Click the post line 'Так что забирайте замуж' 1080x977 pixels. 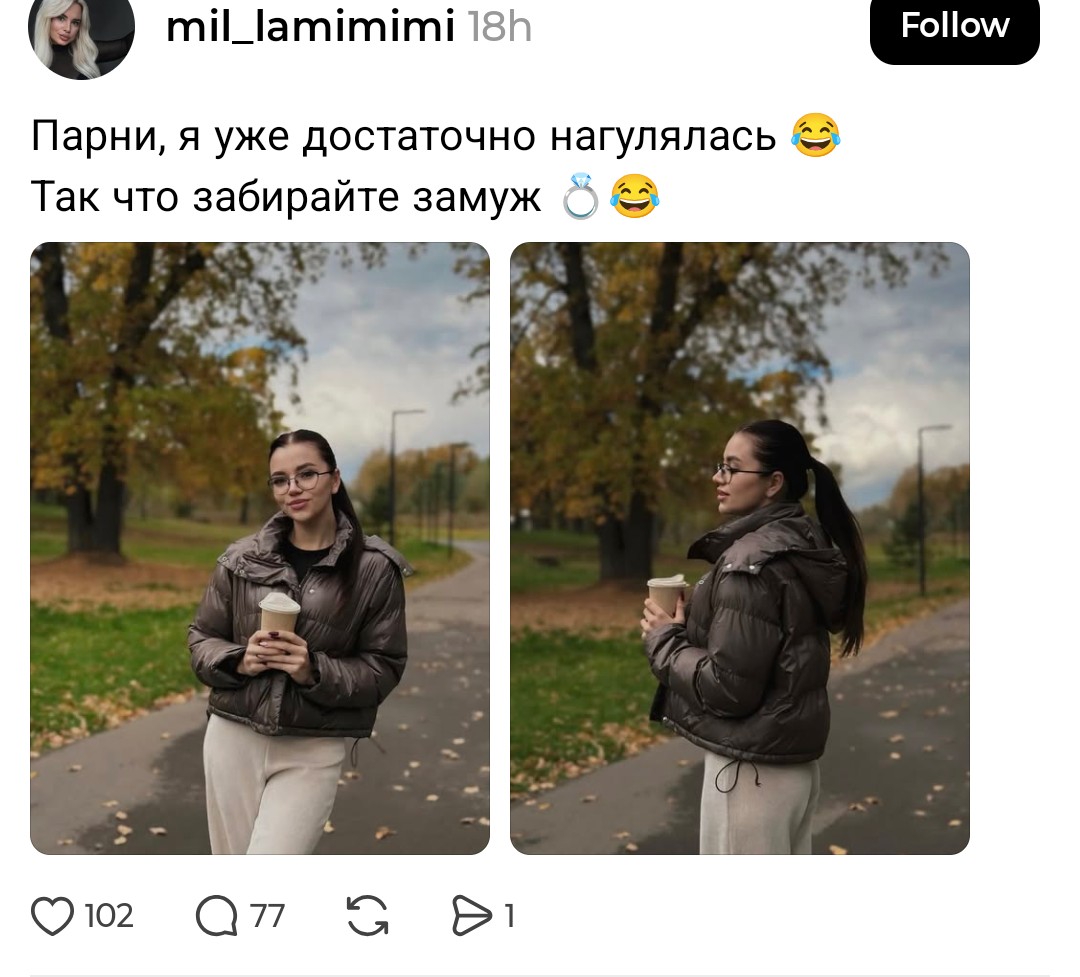286,197
